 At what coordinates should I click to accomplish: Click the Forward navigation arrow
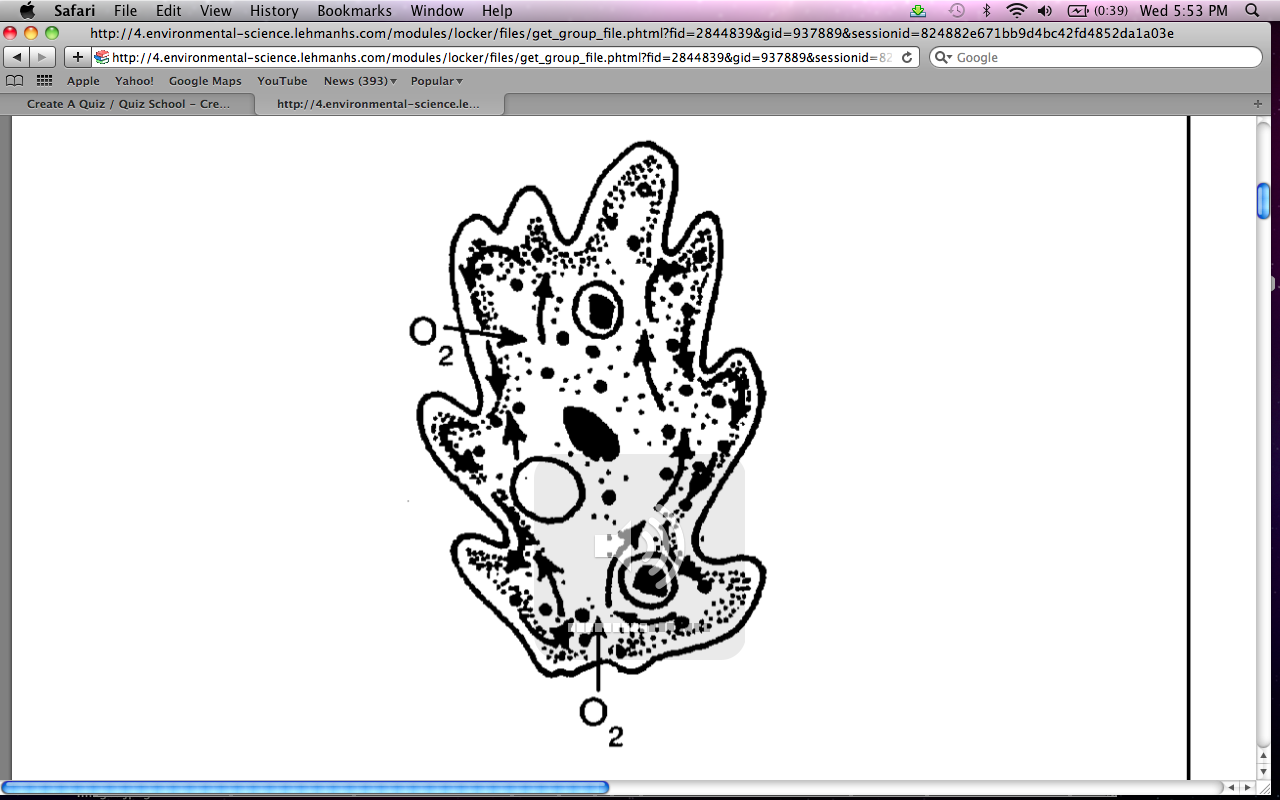(43, 57)
